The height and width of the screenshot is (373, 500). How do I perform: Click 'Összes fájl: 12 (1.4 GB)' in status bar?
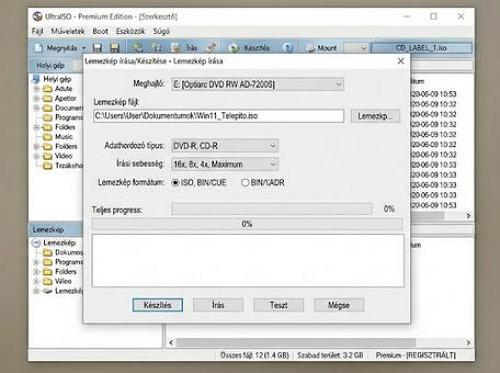(254, 355)
